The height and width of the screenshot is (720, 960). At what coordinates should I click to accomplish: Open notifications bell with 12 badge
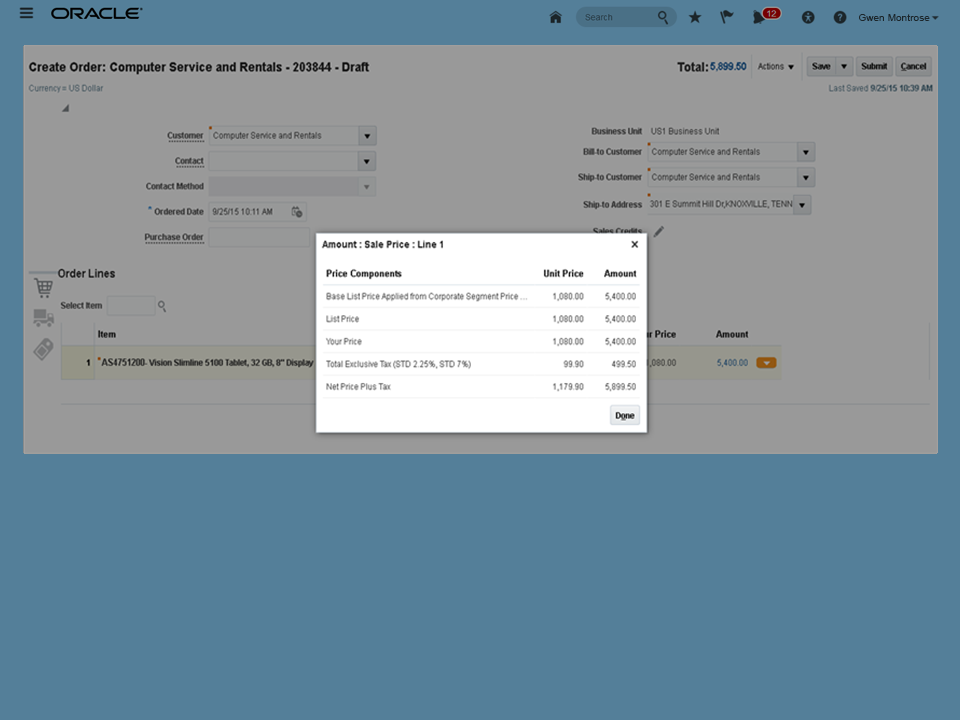click(x=765, y=16)
